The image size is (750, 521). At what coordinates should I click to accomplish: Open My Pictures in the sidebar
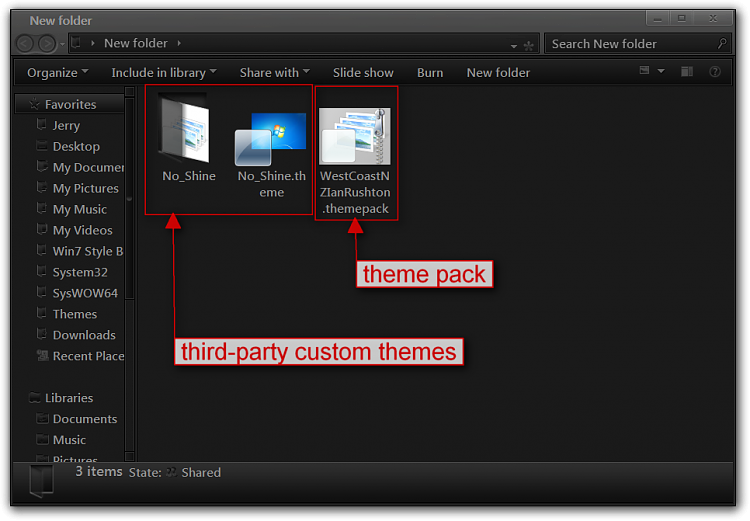(x=86, y=188)
